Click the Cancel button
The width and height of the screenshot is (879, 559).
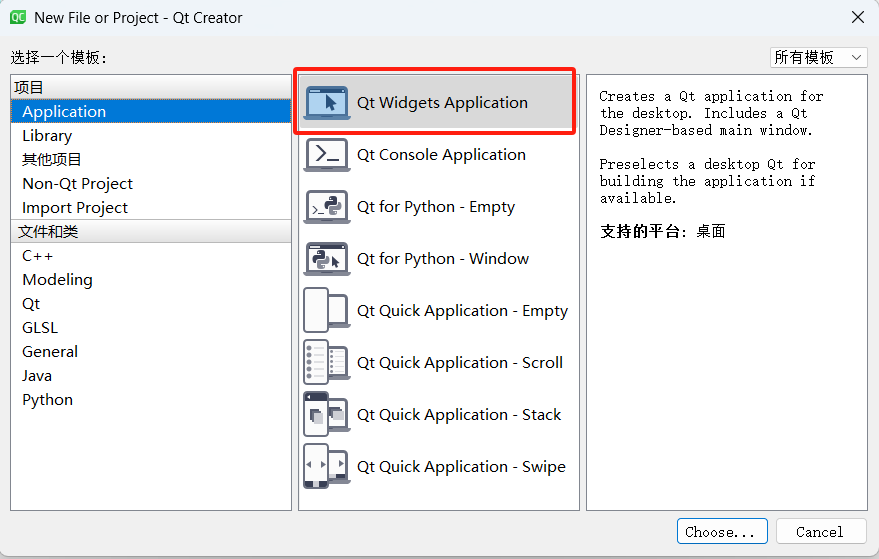pos(821,532)
